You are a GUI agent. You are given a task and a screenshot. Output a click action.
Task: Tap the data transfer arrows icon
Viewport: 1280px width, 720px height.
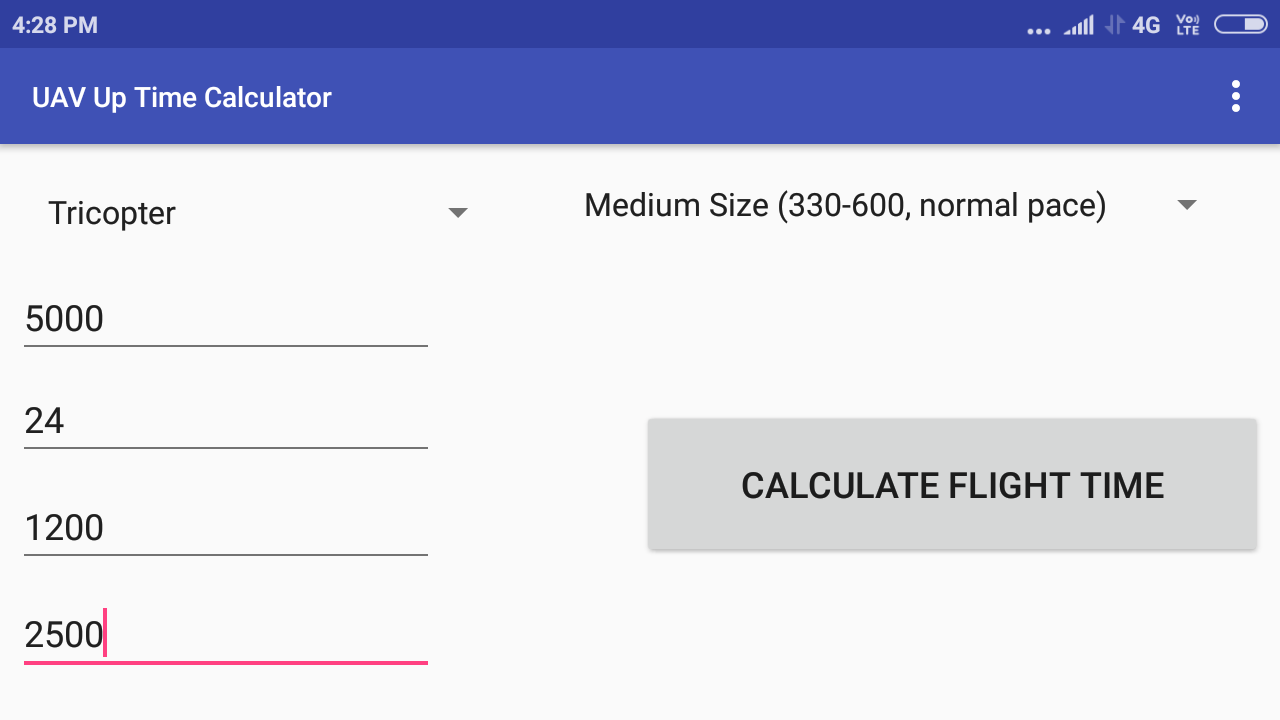pyautogui.click(x=1114, y=24)
